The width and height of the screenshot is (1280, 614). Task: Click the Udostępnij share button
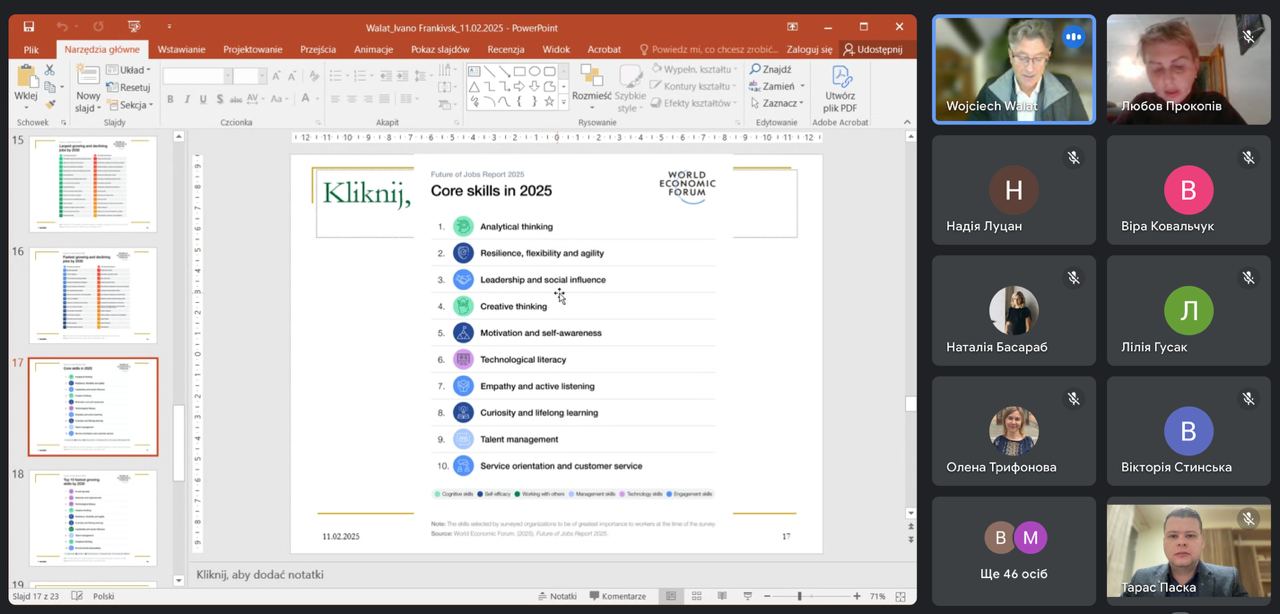tap(872, 49)
